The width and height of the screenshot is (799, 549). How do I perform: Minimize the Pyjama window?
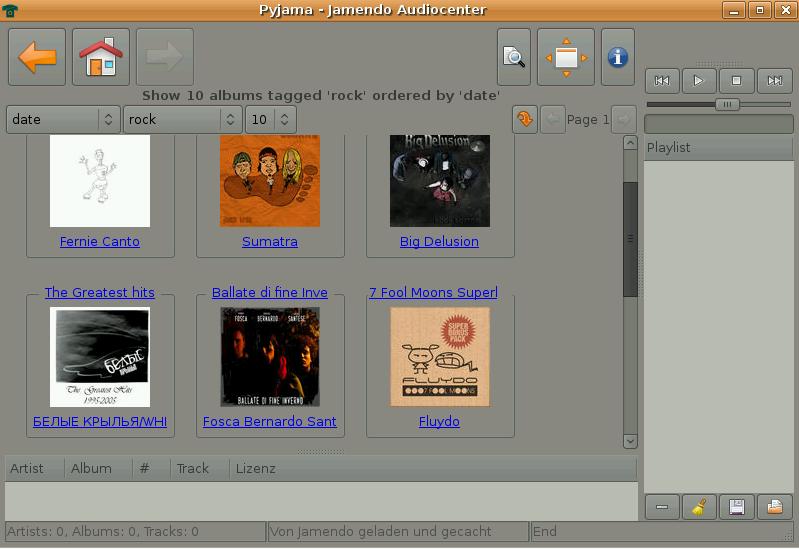coord(733,10)
